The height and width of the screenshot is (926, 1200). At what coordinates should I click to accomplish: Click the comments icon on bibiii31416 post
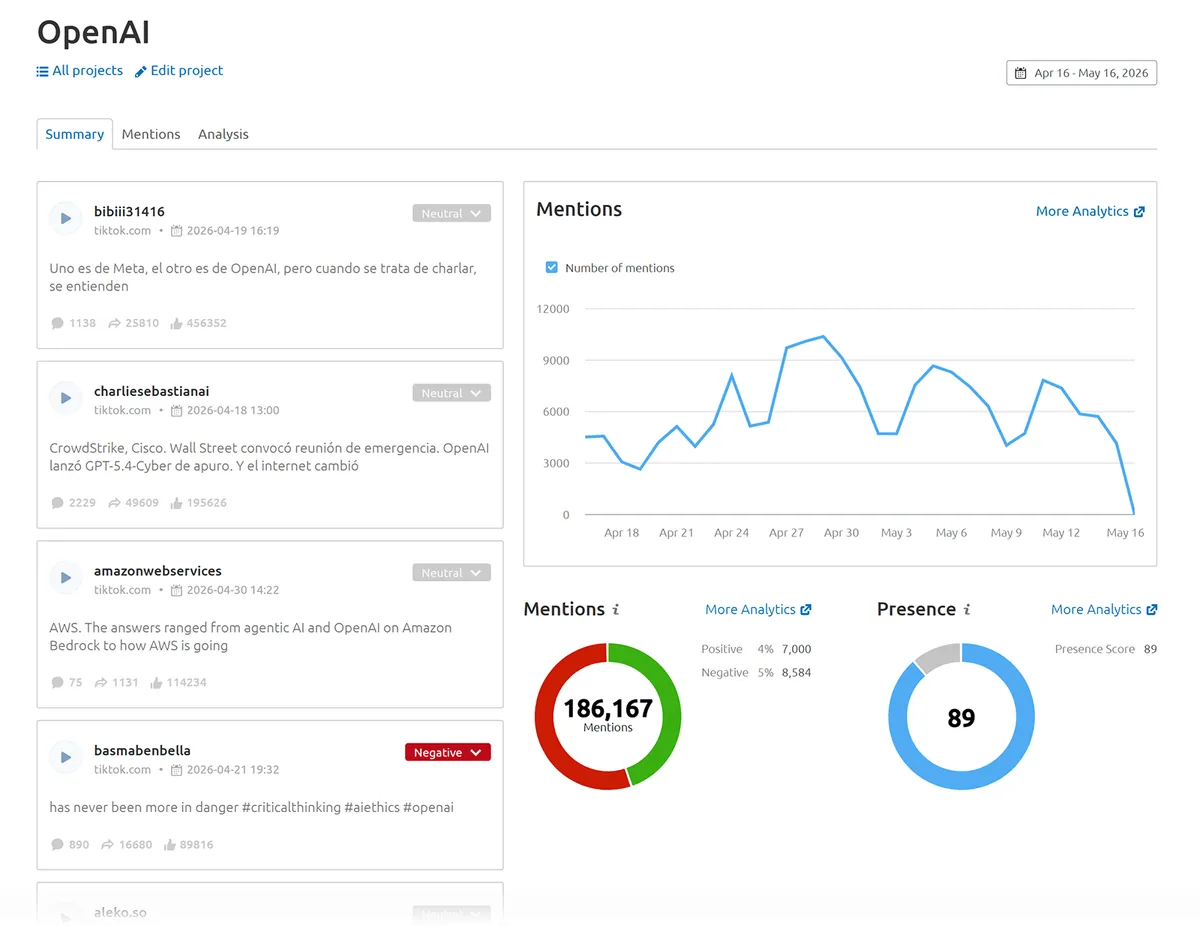click(57, 323)
